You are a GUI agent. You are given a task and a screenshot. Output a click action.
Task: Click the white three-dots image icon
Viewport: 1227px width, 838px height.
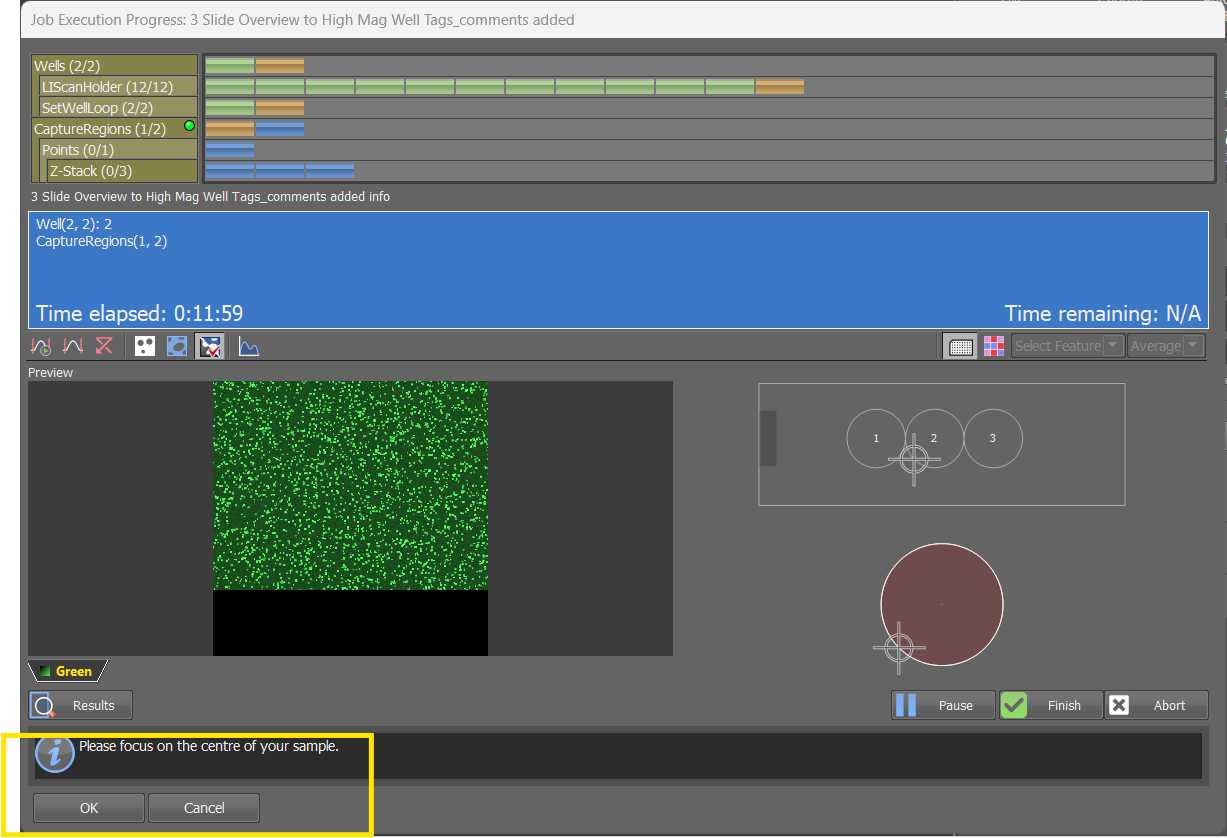(x=145, y=346)
